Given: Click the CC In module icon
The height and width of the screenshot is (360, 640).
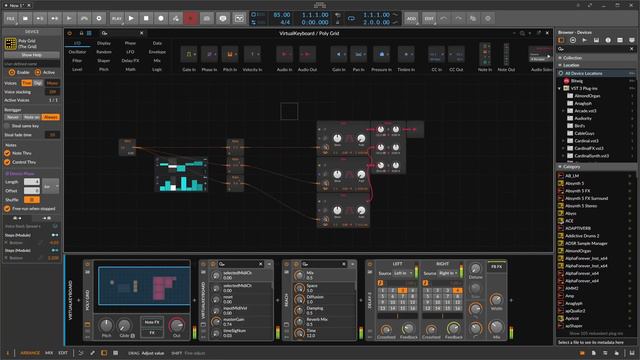Looking at the screenshot, I should [436, 54].
